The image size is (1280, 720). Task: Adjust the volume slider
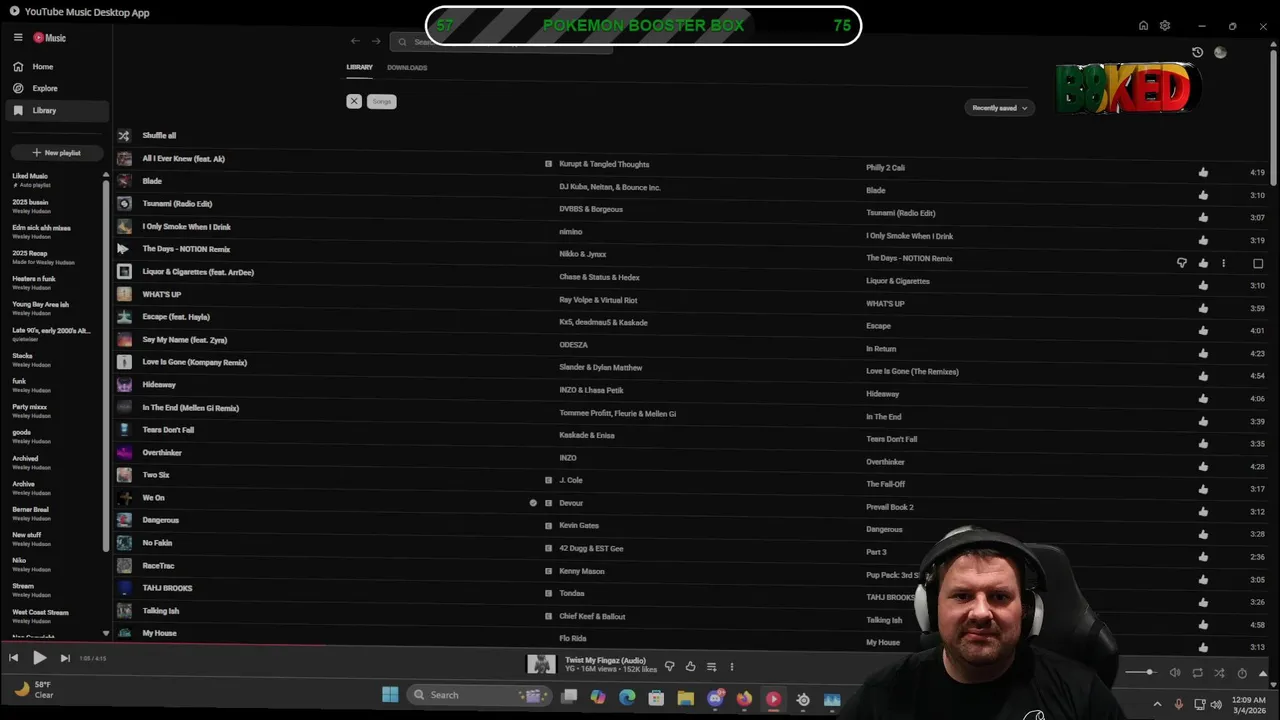coord(1140,672)
